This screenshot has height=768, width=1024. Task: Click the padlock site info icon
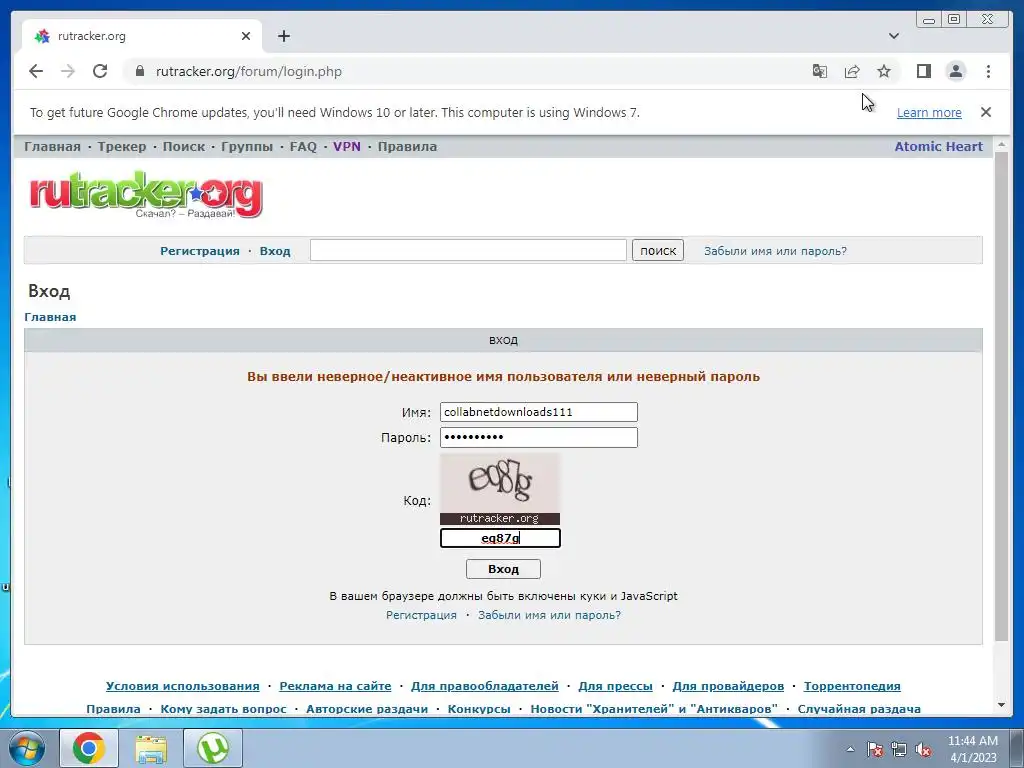coord(139,71)
